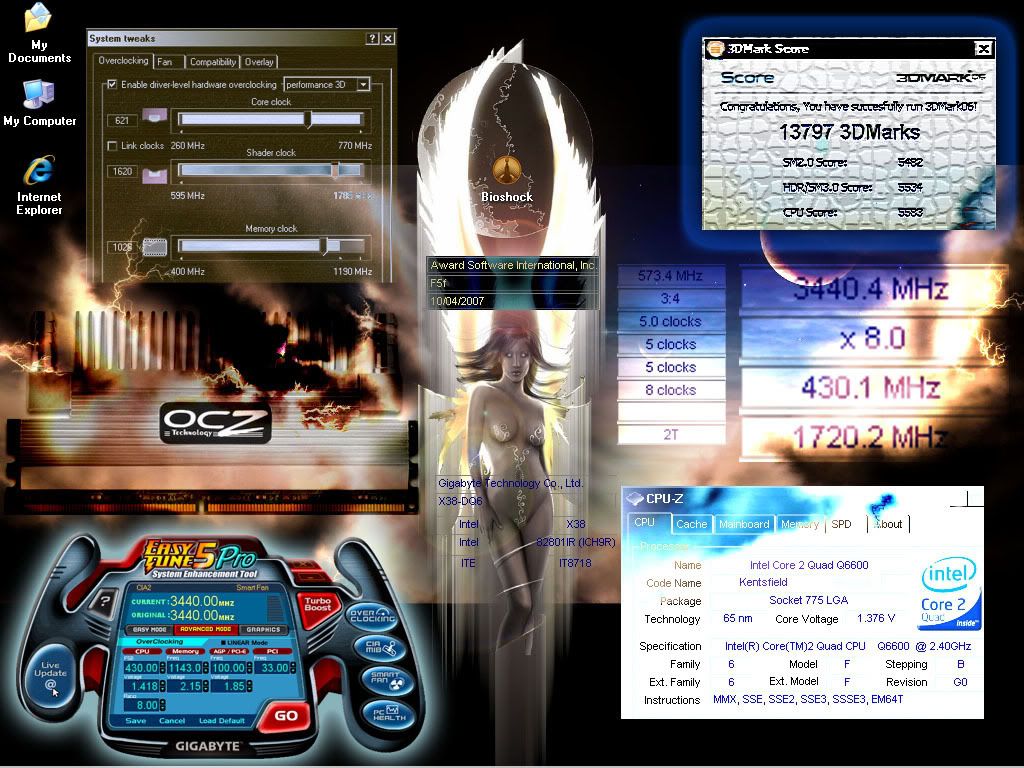
Task: Open the My Documents desktop icon
Action: (x=39, y=33)
